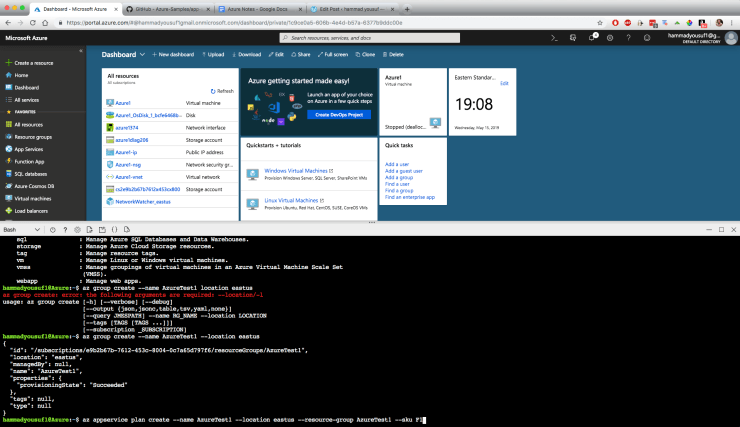
Task: Click the browser home button
Action: pyautogui.click(x=45, y=23)
